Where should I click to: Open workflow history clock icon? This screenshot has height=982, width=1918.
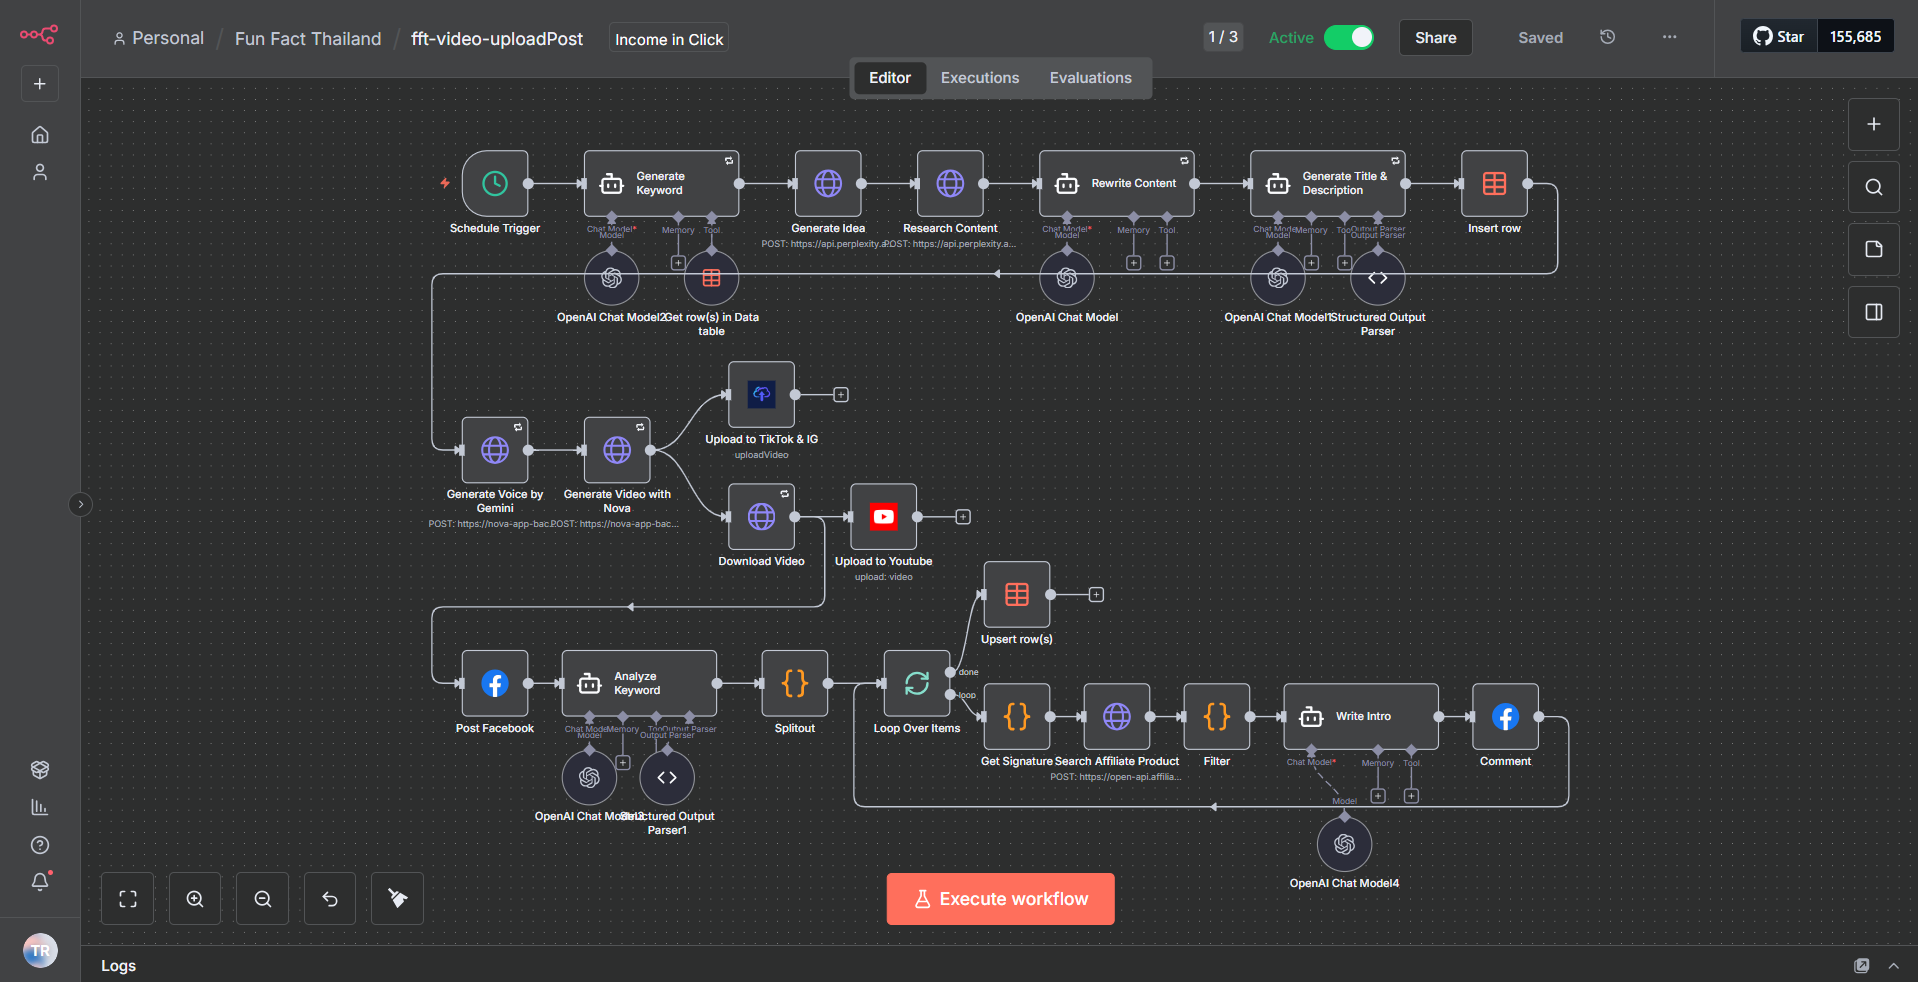(x=1607, y=37)
